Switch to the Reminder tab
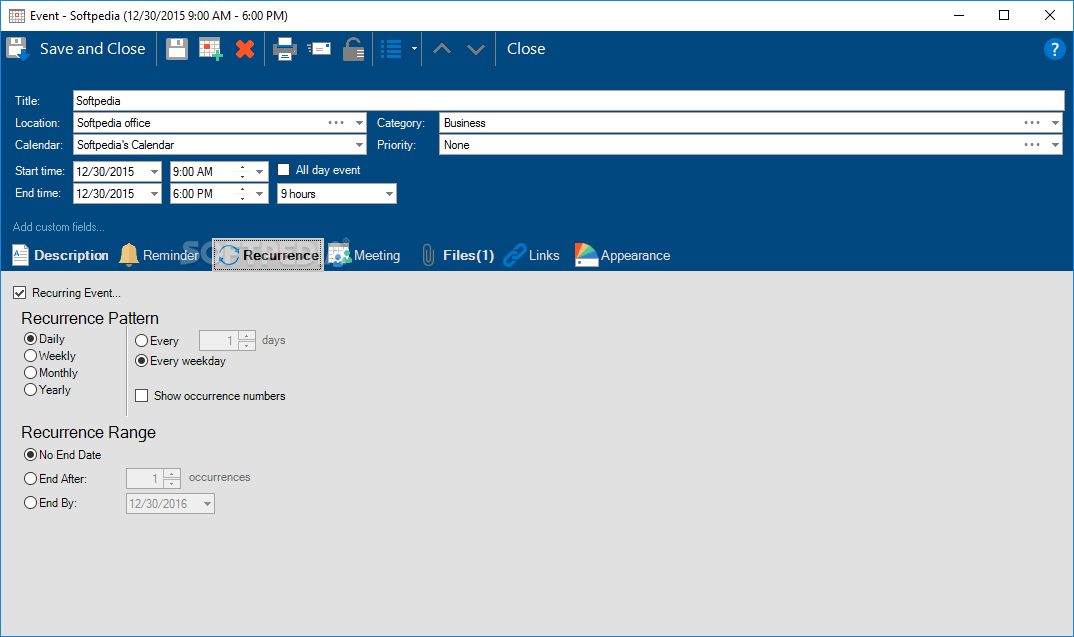Viewport: 1074px width, 637px height. tap(159, 255)
